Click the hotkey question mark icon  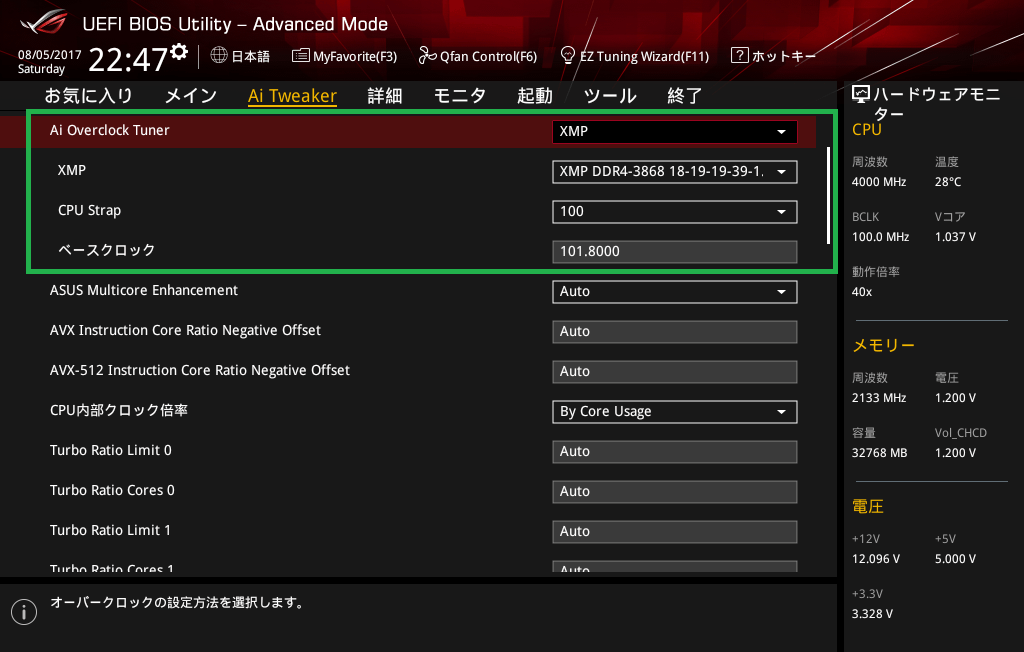(x=739, y=56)
